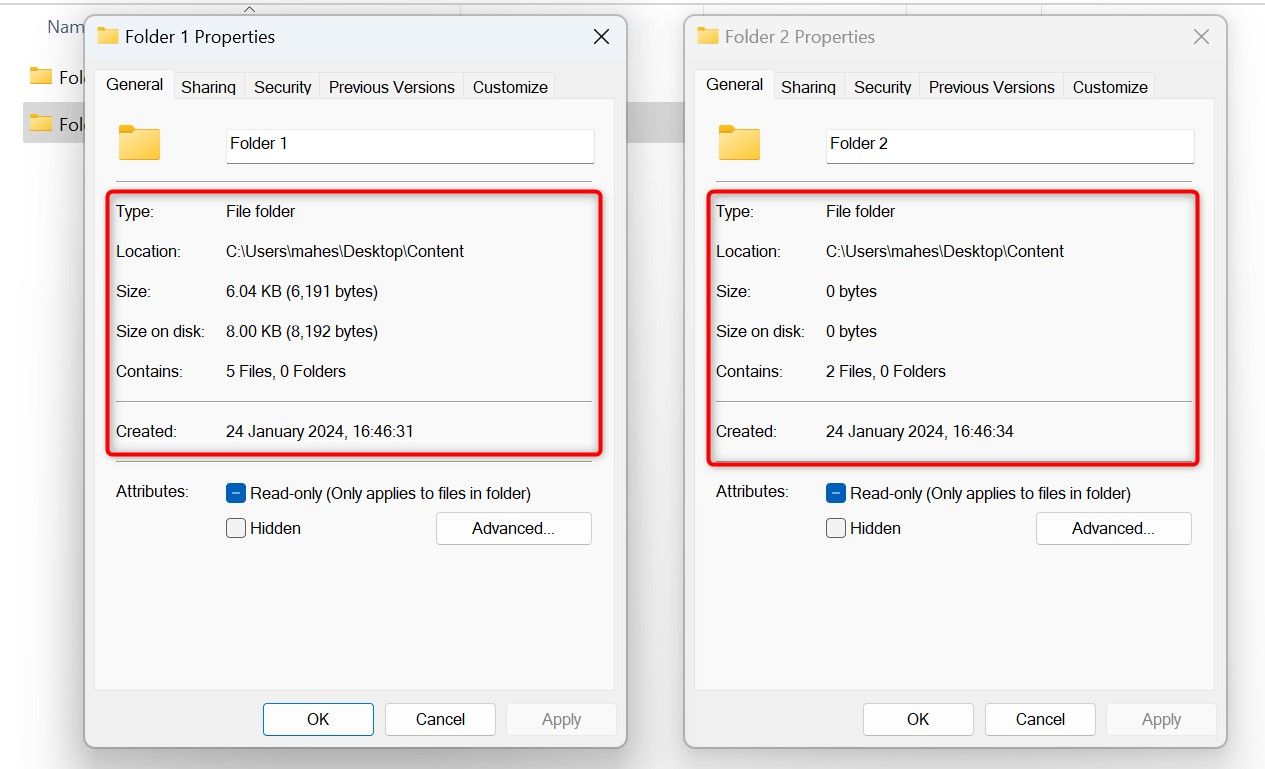Select Customize tab in Folder 2 Properties
Viewport: 1265px width, 769px height.
1110,87
